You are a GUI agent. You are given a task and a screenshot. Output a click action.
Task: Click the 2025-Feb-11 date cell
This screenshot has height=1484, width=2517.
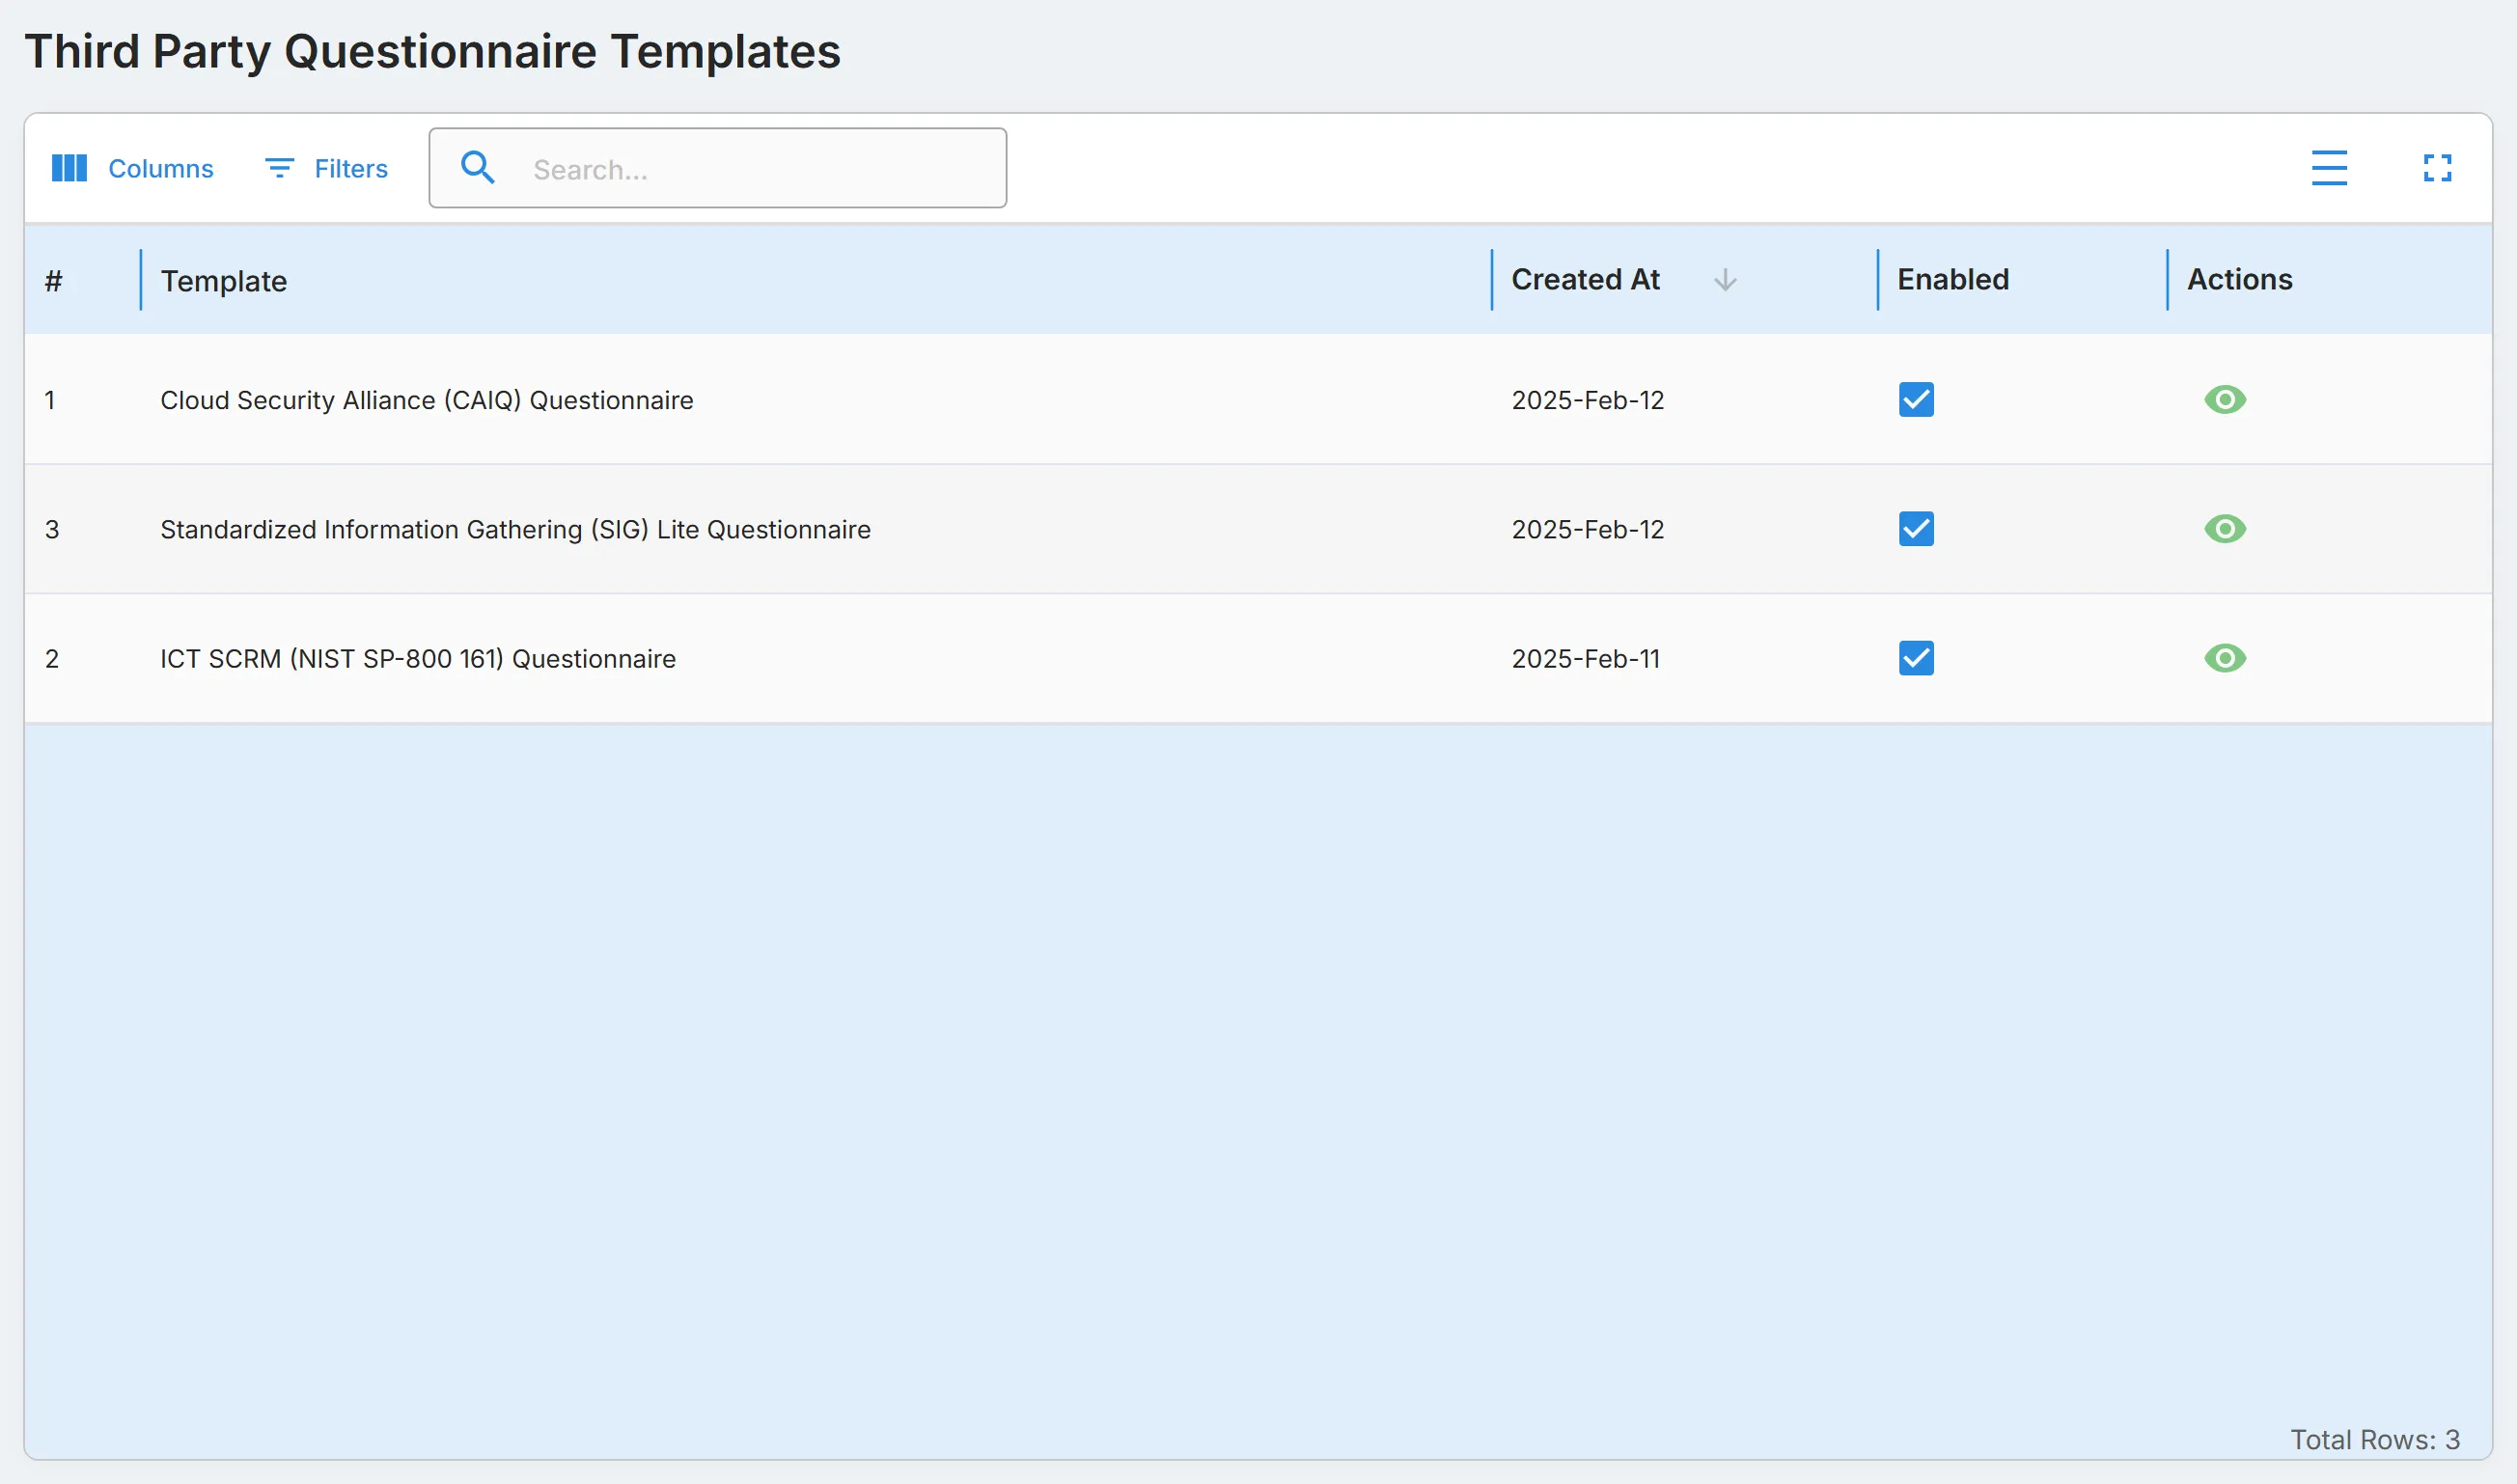[1585, 658]
